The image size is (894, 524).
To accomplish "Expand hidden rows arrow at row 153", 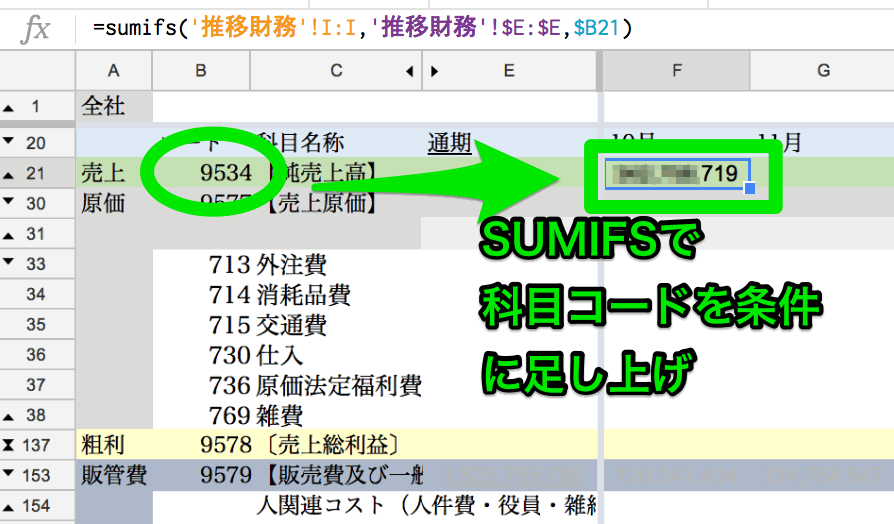I will [9, 473].
